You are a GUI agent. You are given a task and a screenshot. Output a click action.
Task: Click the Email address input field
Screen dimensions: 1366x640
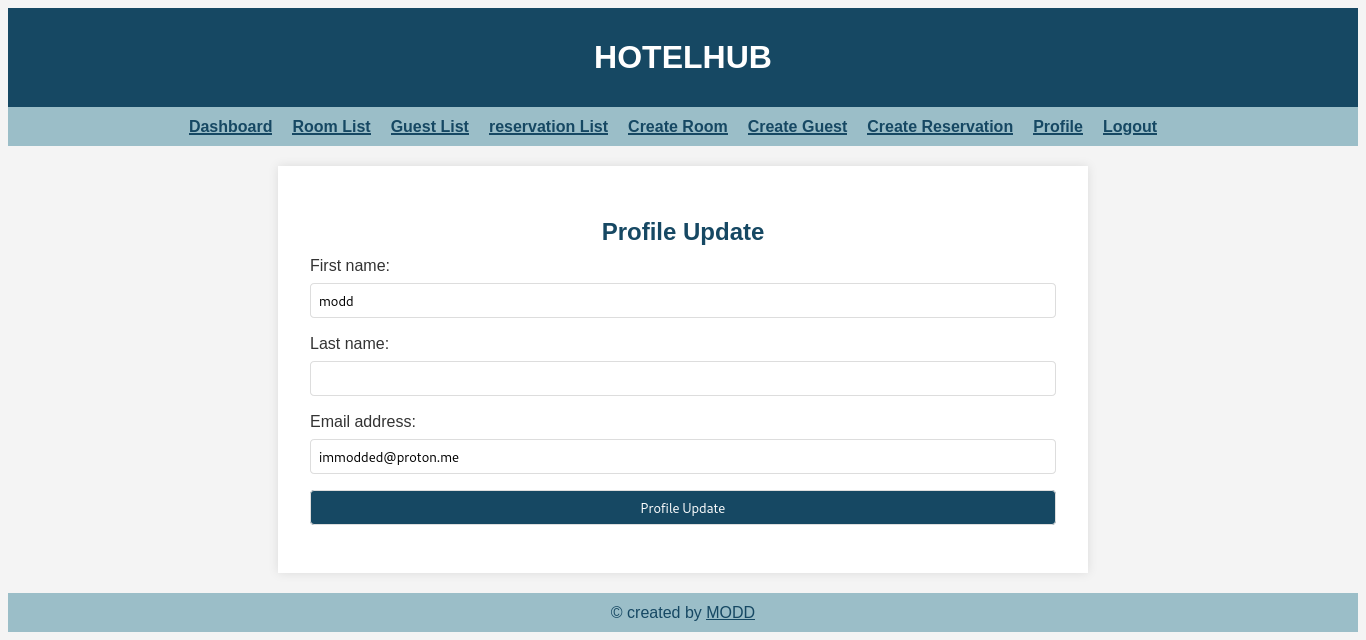(683, 456)
